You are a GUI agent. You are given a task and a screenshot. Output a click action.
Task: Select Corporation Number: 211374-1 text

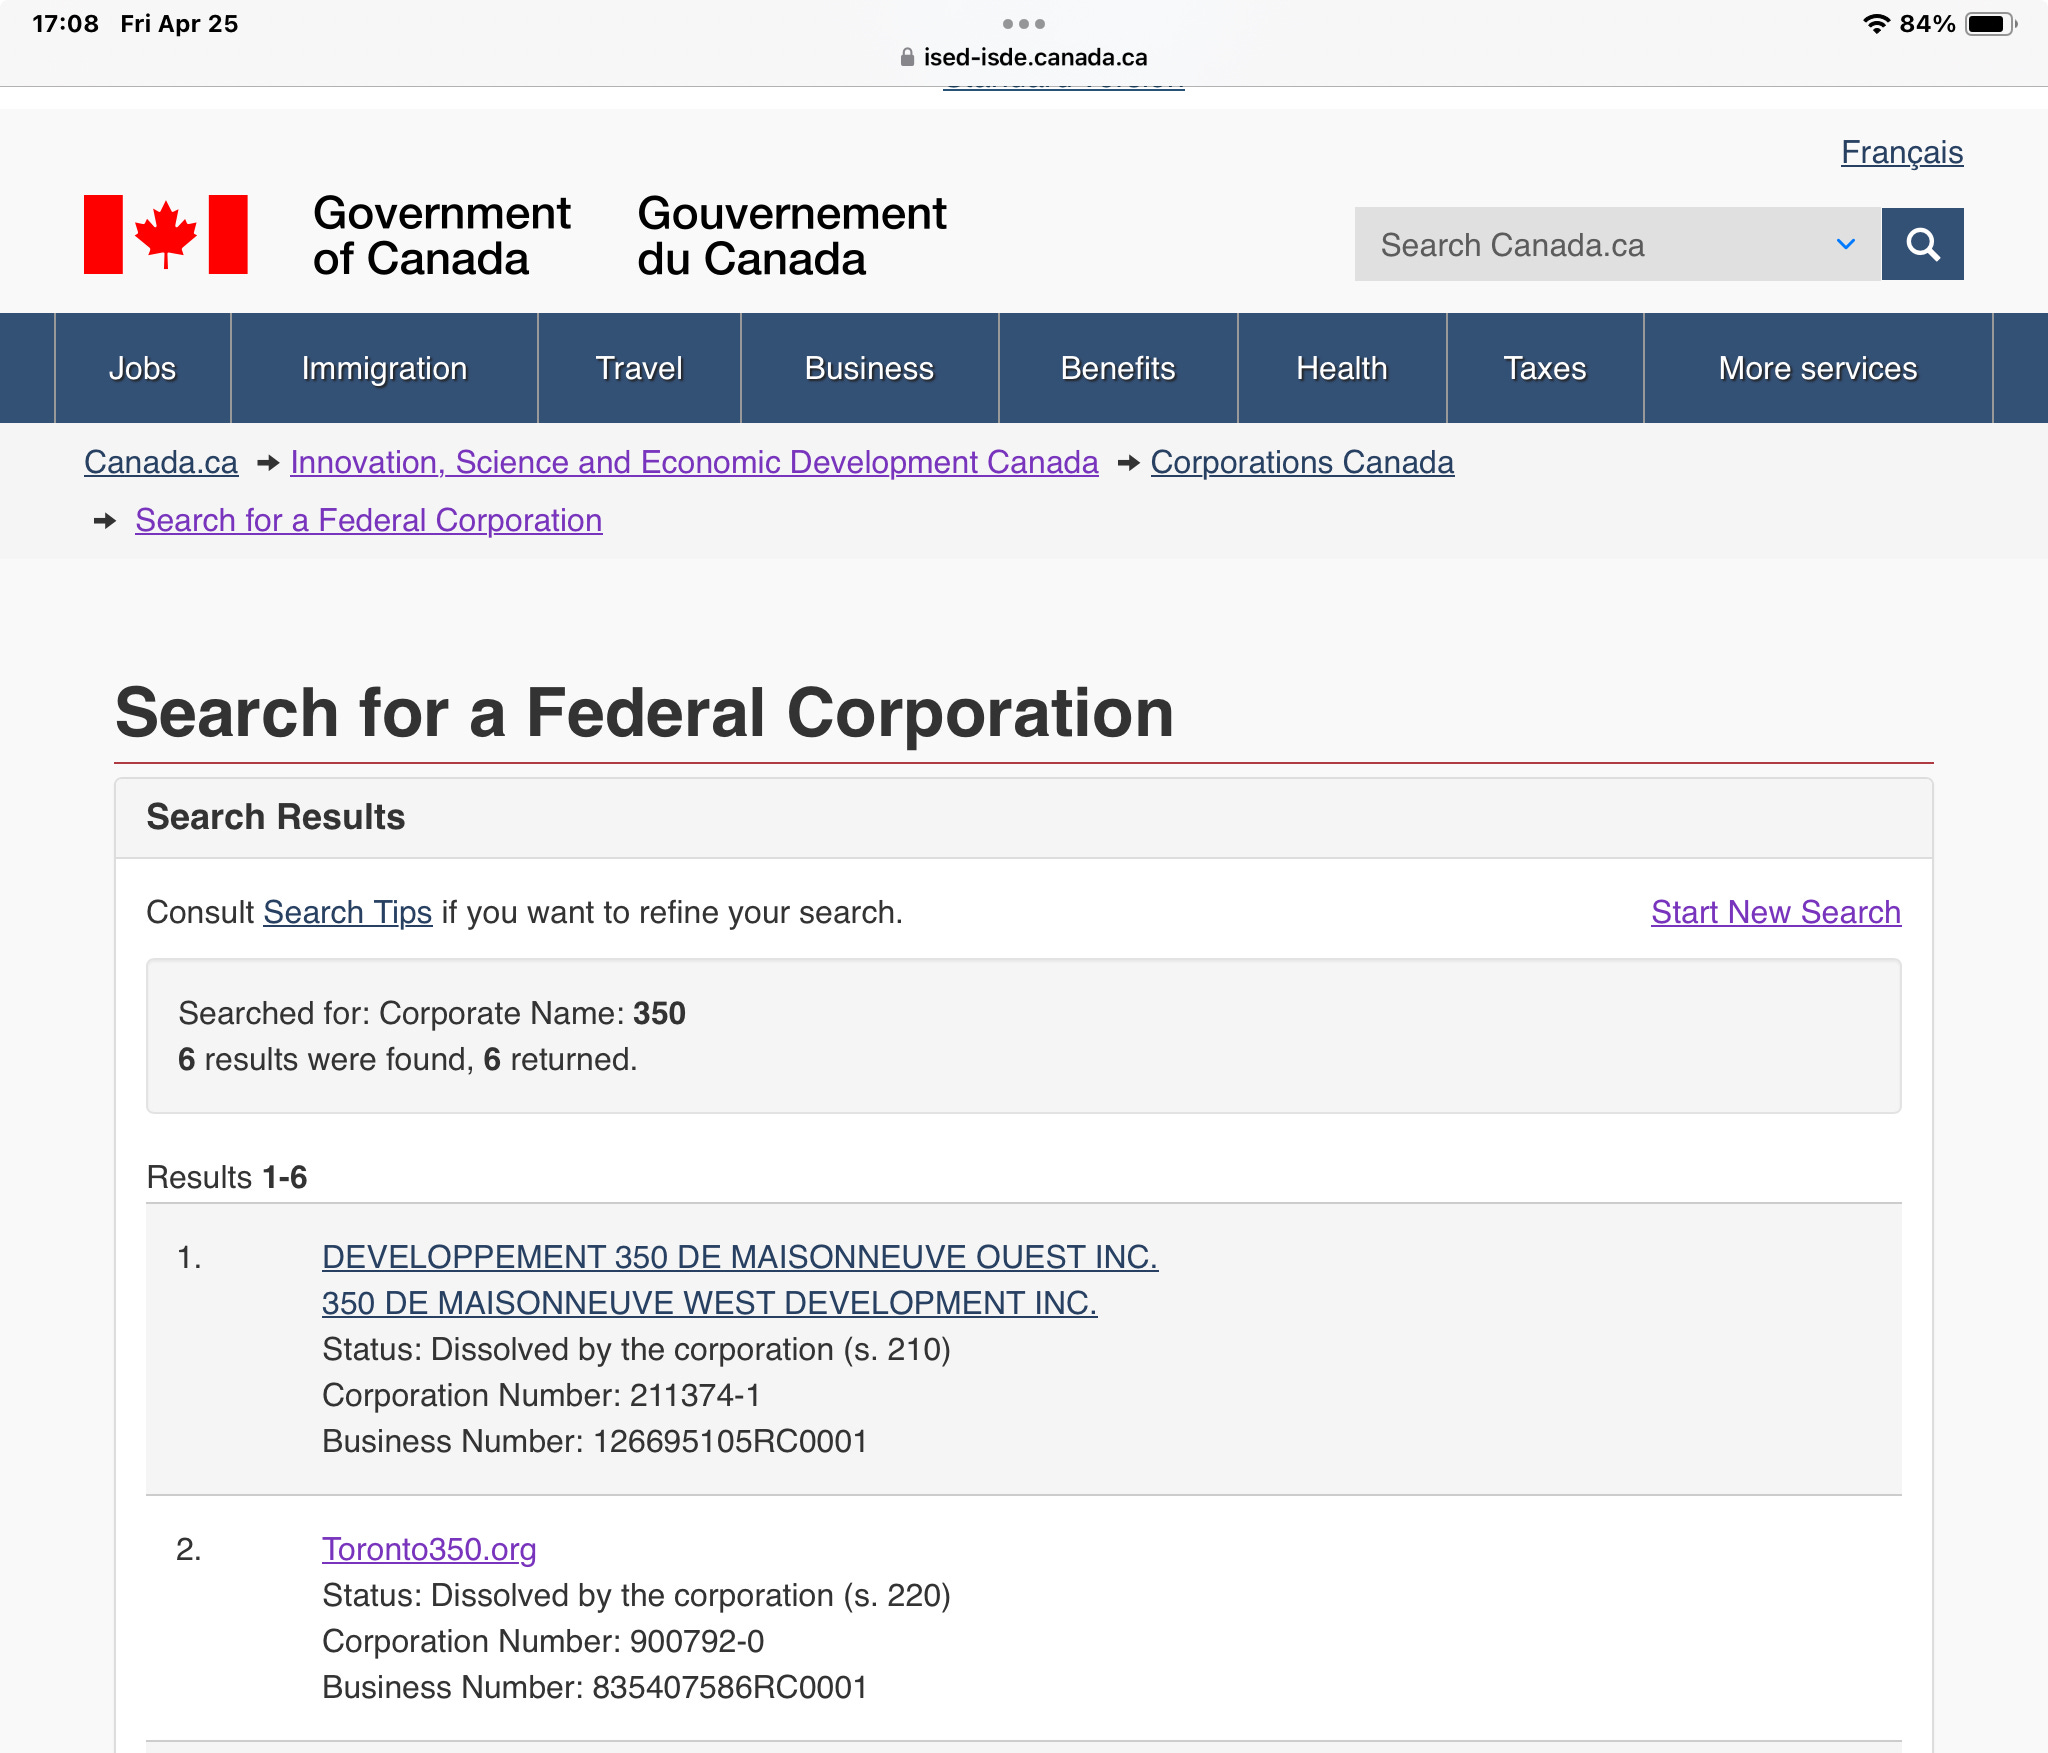pyautogui.click(x=541, y=1395)
